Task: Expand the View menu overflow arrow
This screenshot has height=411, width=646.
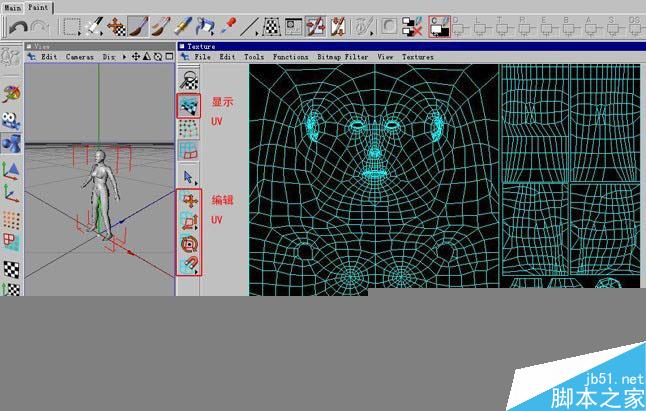Action: (x=124, y=57)
